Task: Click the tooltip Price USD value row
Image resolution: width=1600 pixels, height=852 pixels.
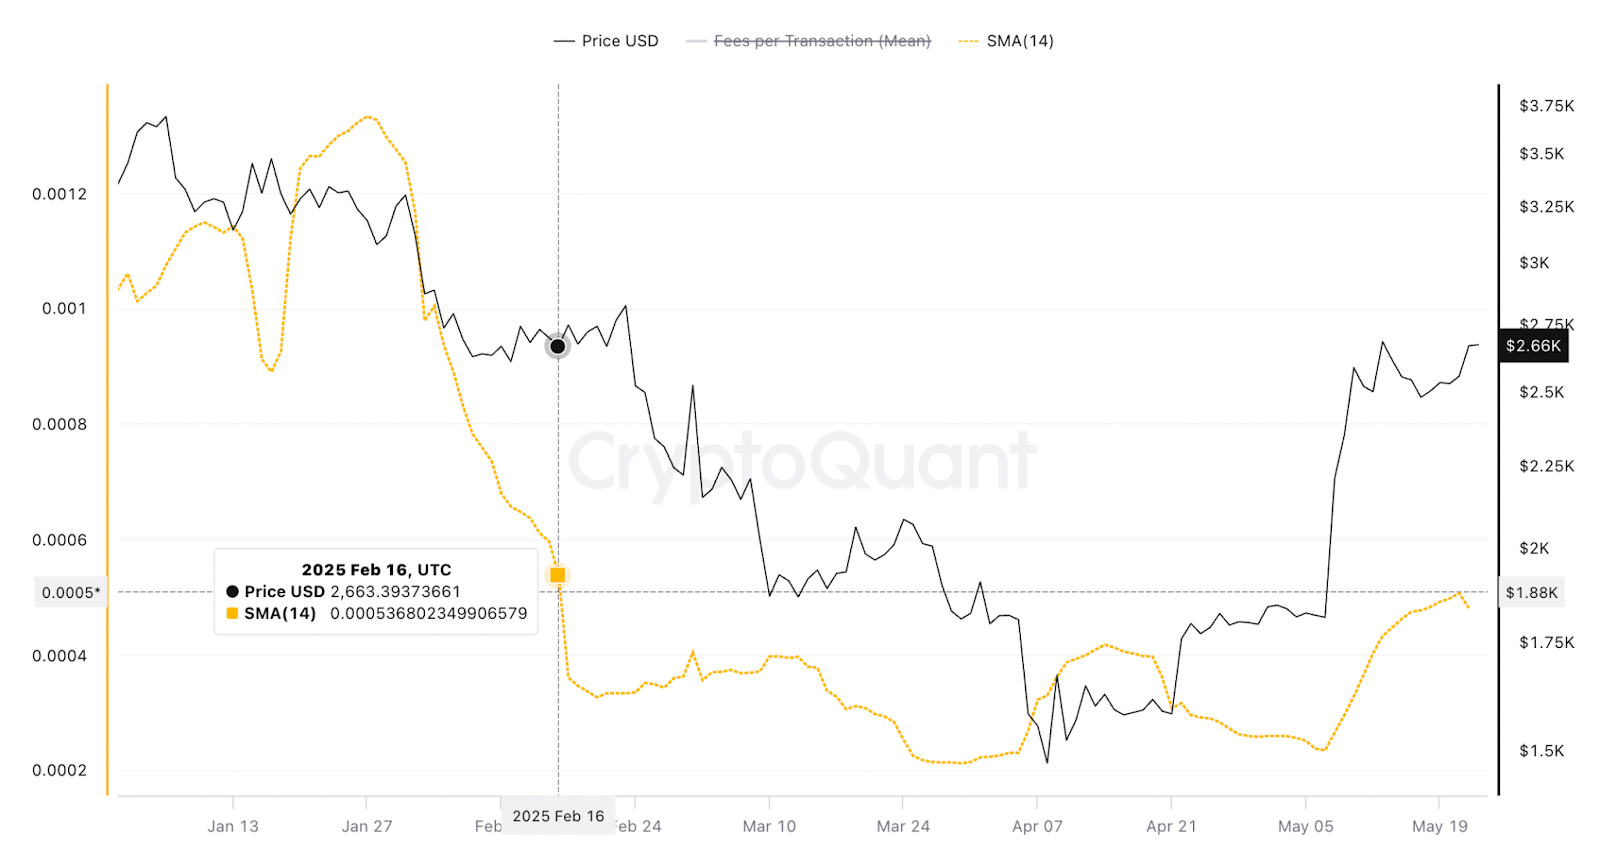Action: pos(343,592)
